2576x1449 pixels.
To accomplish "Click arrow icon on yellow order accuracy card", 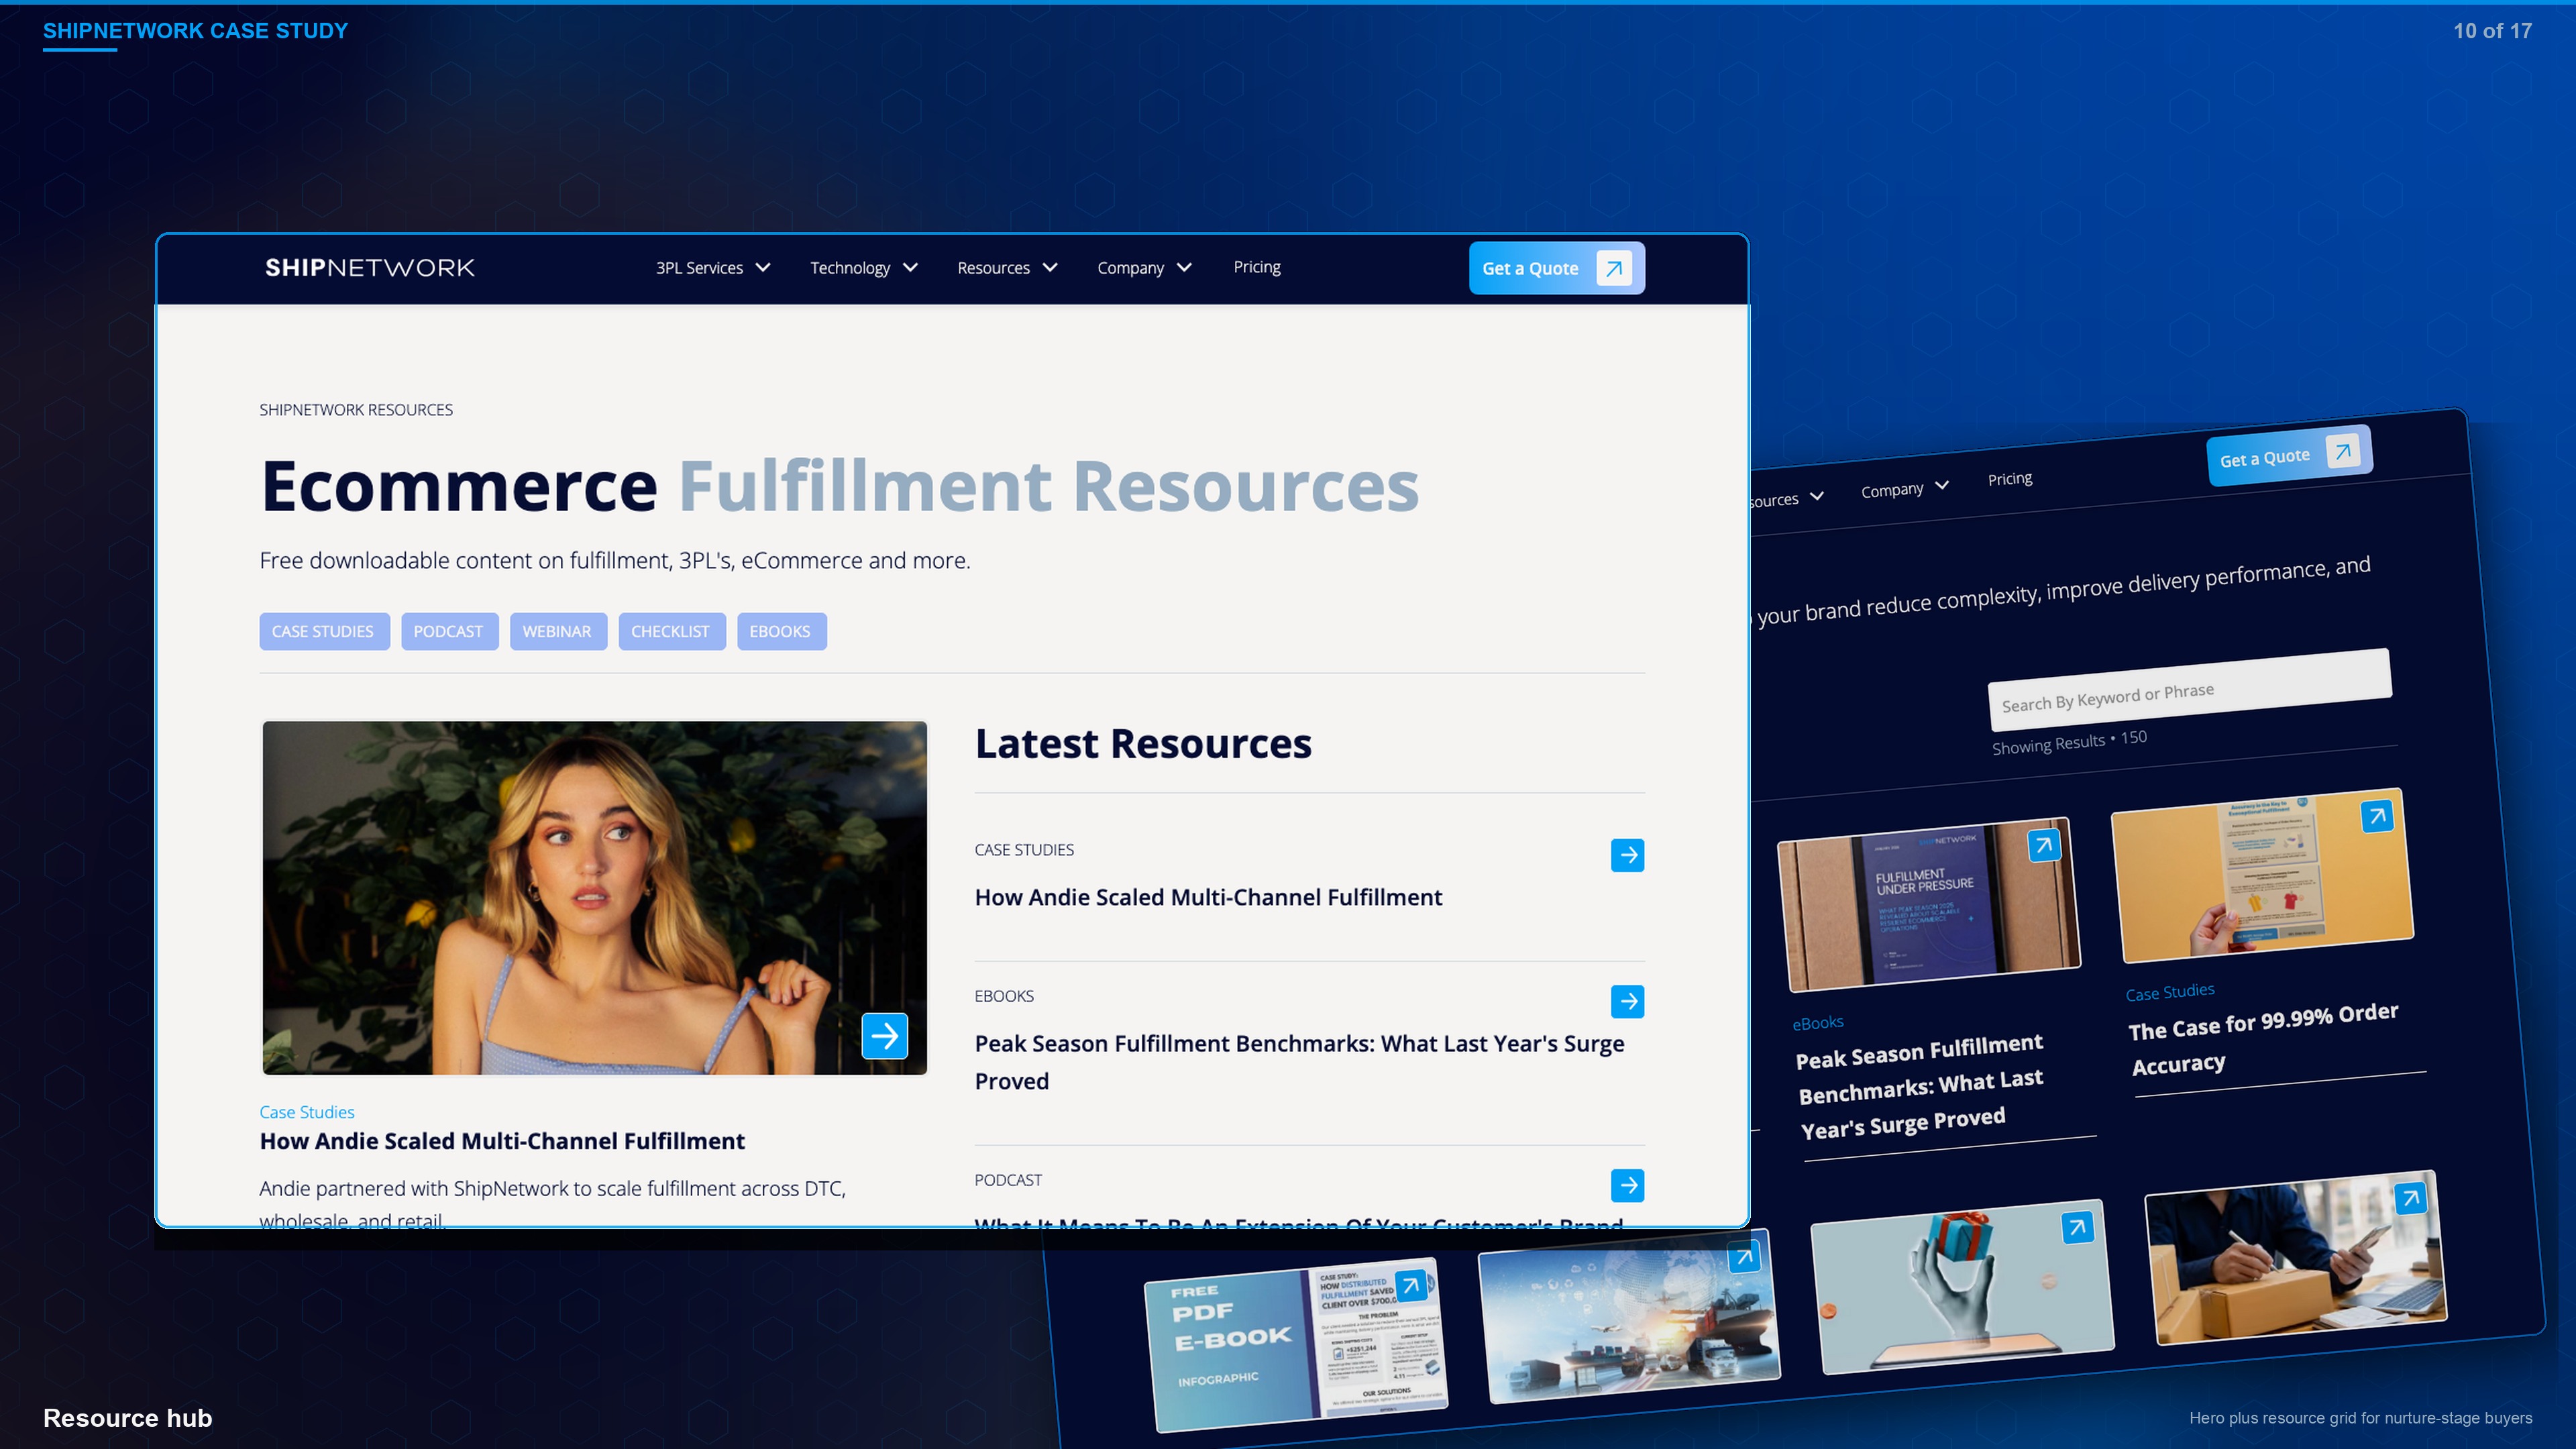I will pos(2378,816).
